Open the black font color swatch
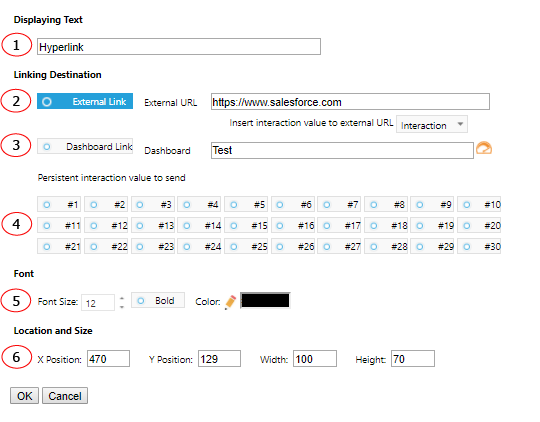The width and height of the screenshot is (540, 422). 265,300
